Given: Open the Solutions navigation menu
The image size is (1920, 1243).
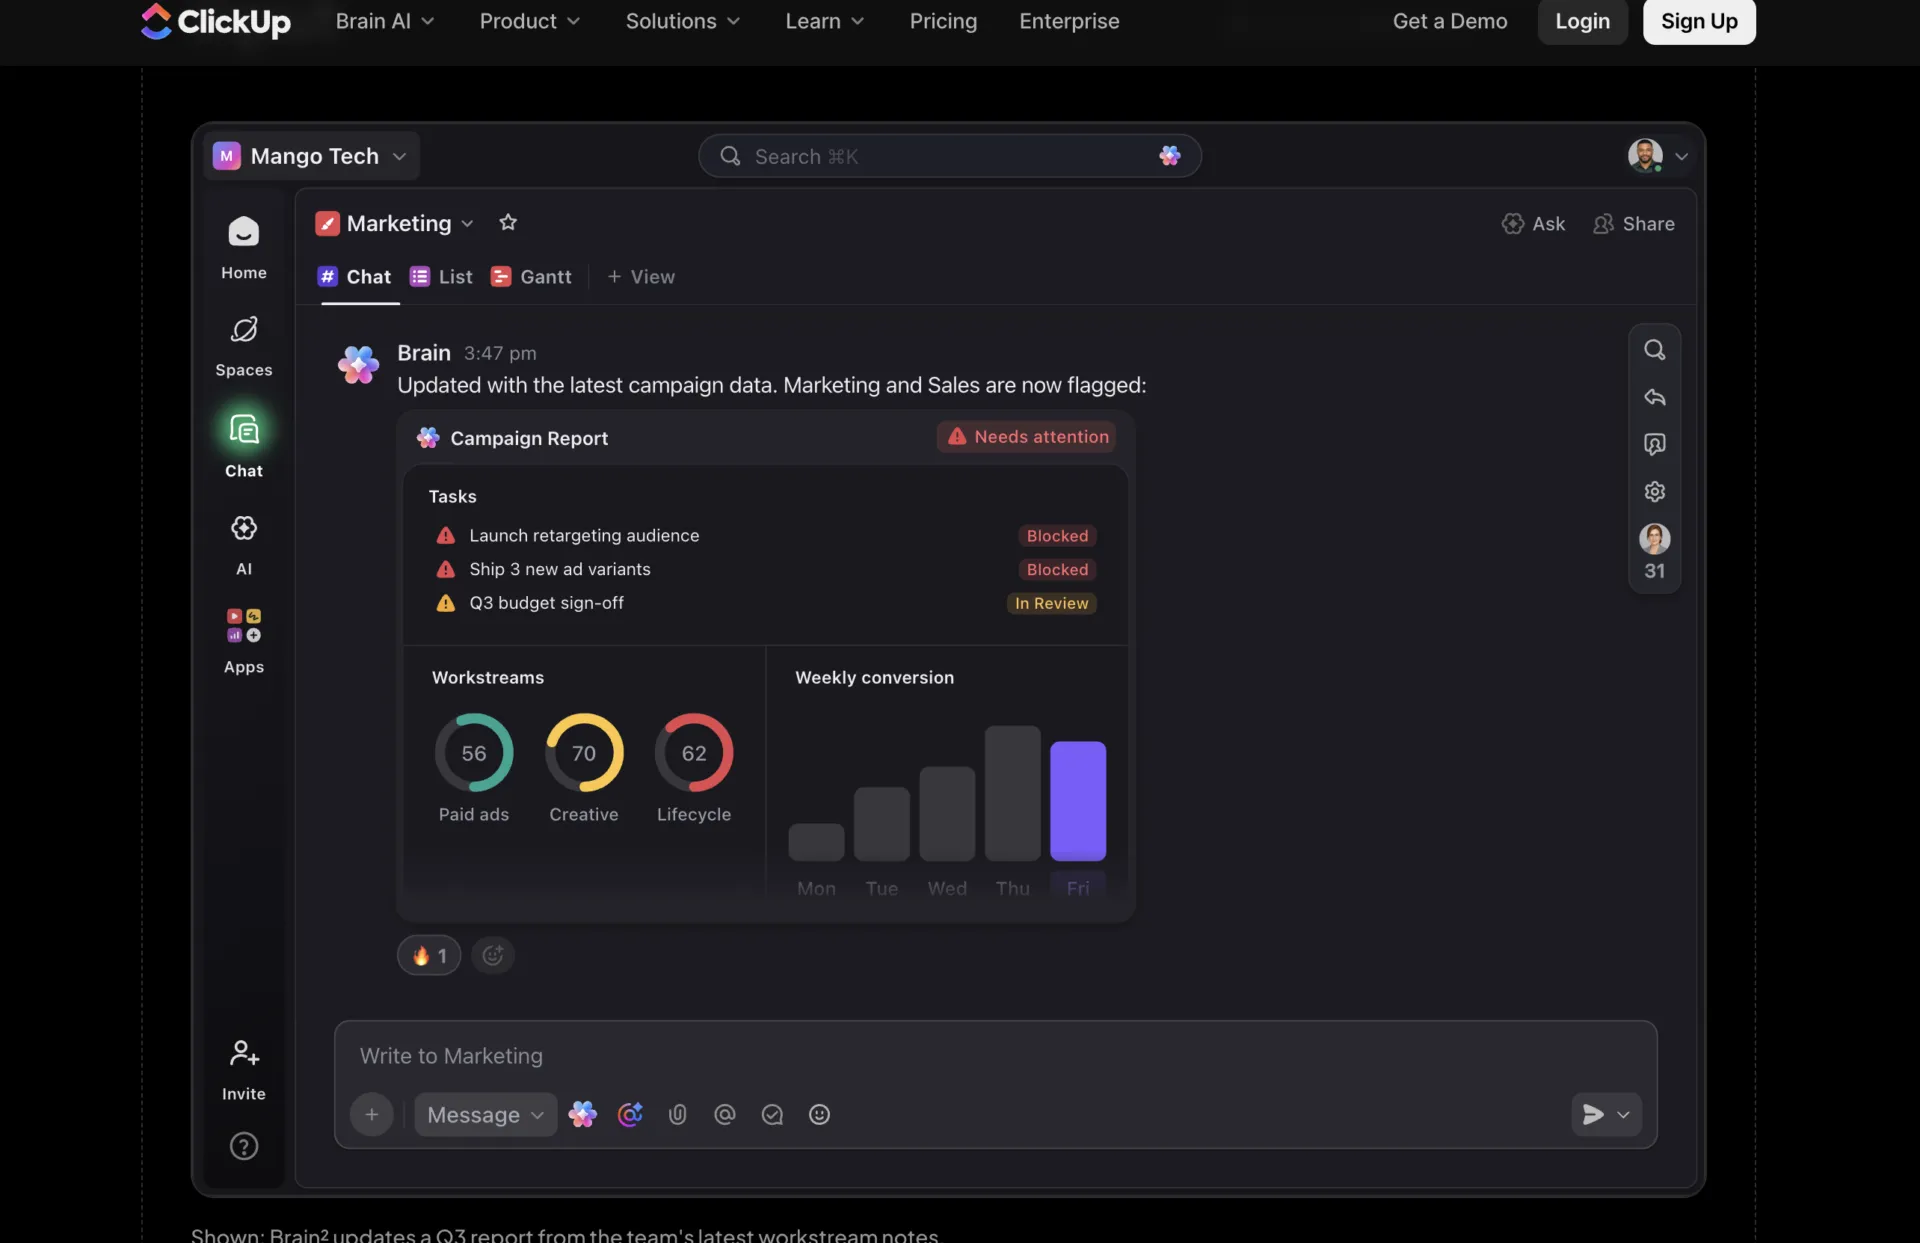Looking at the screenshot, I should tap(683, 21).
